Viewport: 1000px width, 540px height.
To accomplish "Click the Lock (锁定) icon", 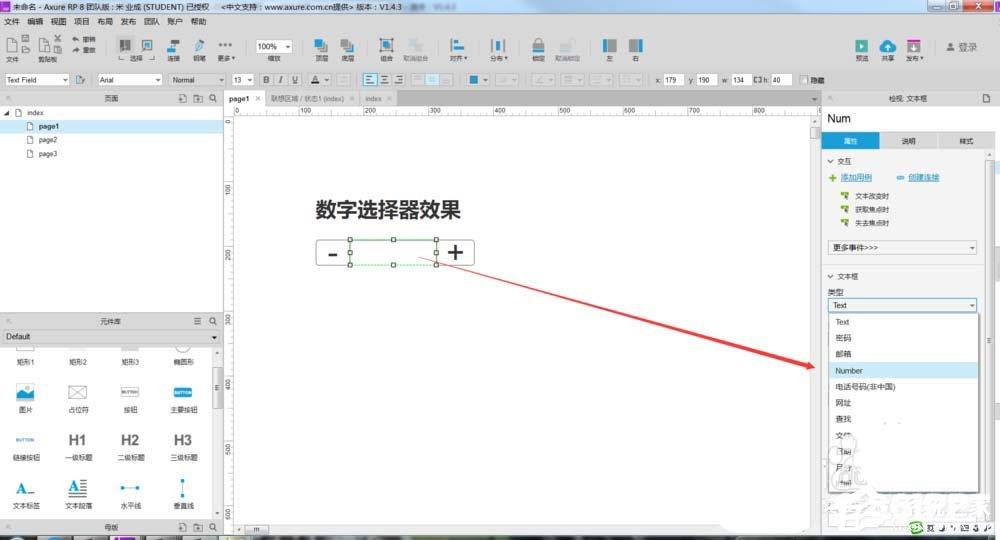I will click(538, 46).
